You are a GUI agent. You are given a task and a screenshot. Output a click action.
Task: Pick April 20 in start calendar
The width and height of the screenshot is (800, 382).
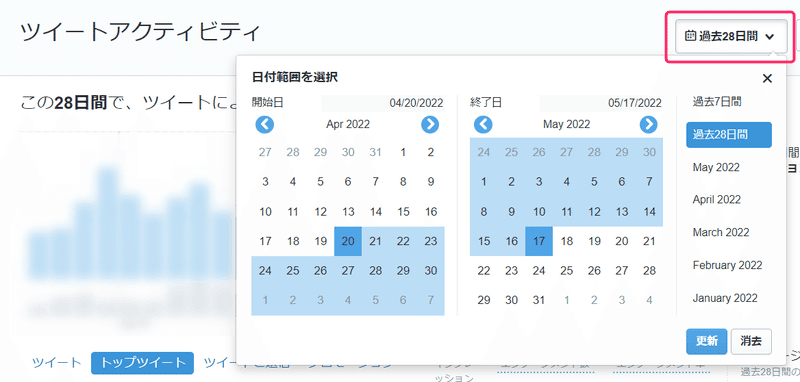(348, 241)
